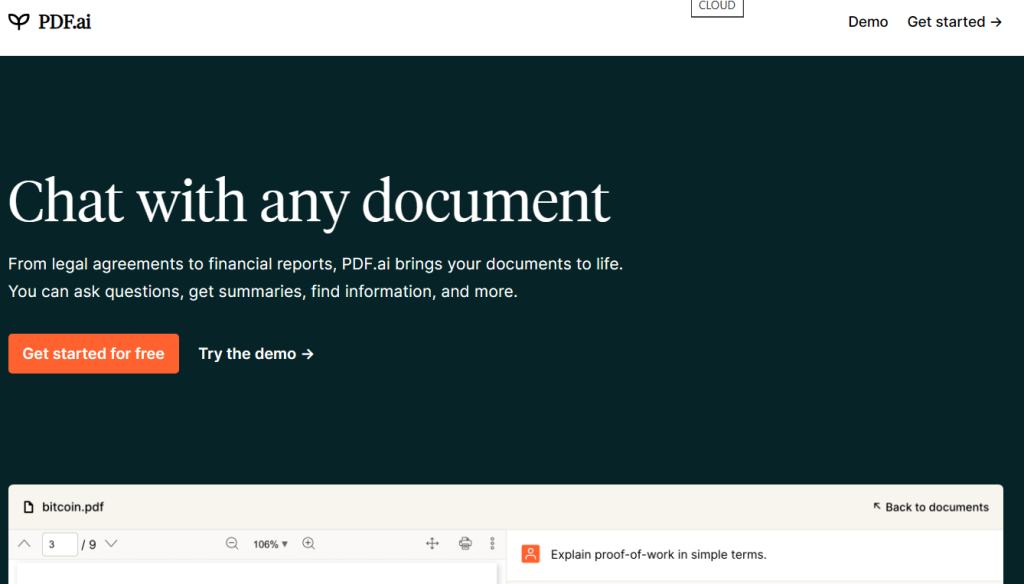Click the Get started for free button
The height and width of the screenshot is (584, 1024).
[x=93, y=353]
